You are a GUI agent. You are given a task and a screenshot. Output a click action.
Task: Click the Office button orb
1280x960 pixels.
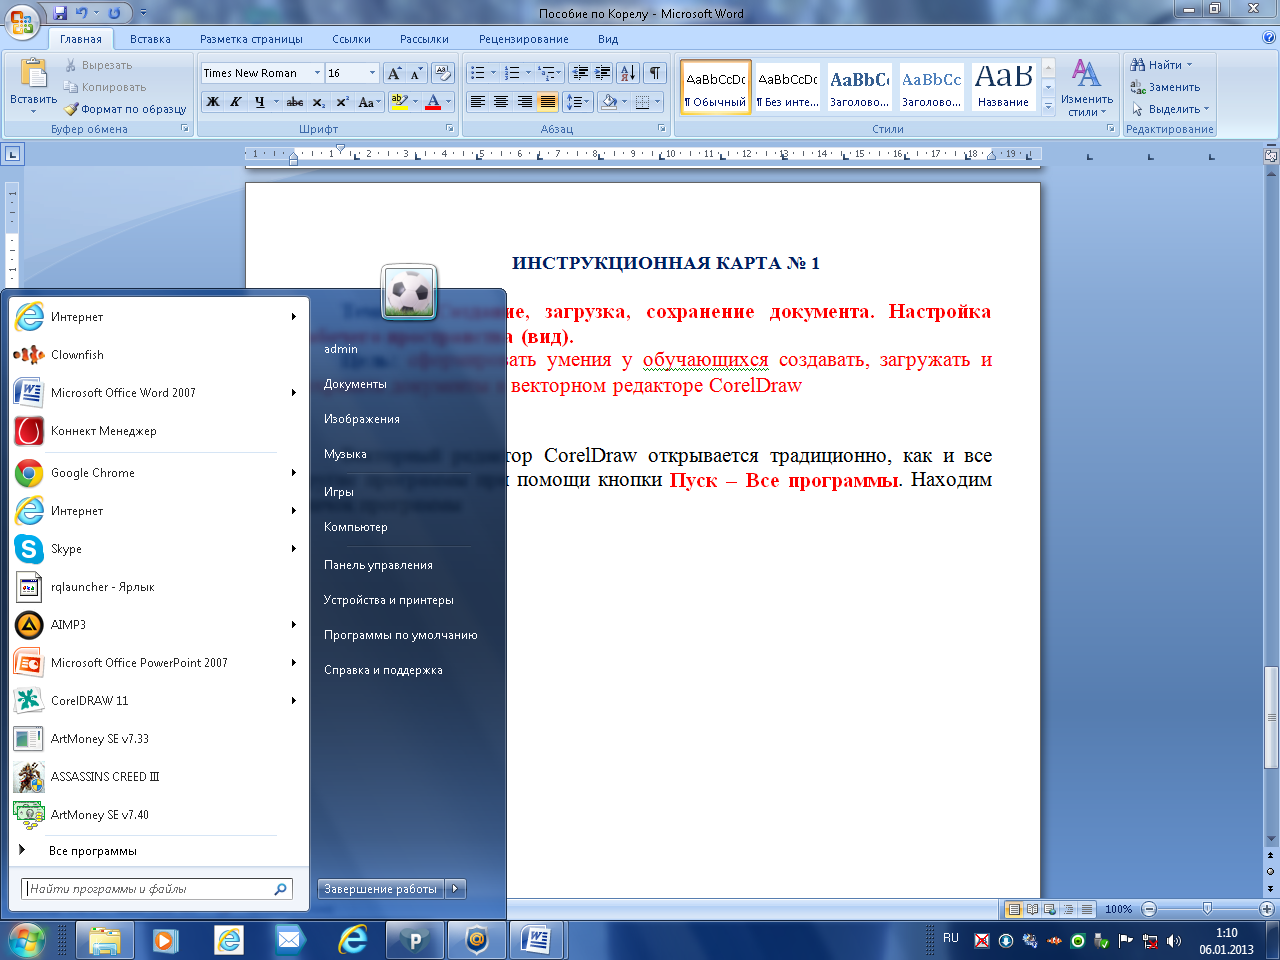click(x=22, y=22)
